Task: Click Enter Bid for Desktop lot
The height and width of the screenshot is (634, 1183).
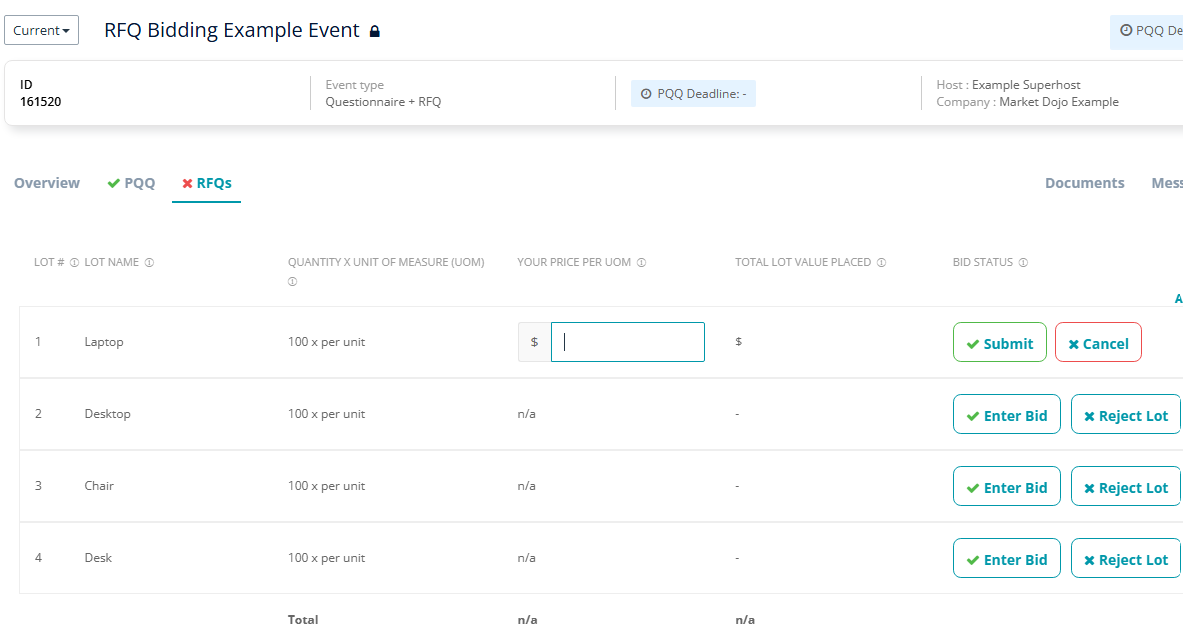Action: click(x=1006, y=414)
